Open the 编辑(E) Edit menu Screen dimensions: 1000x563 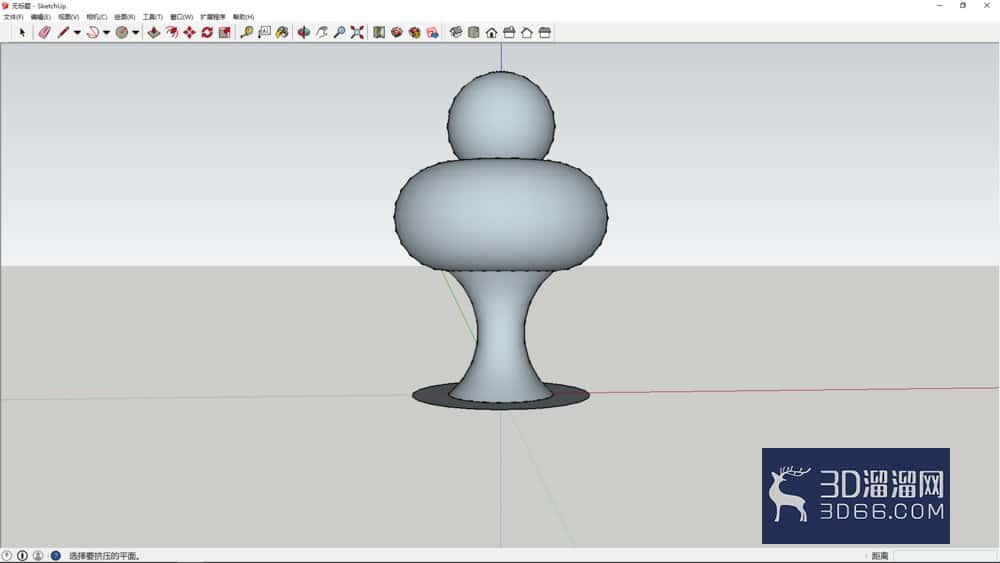[41, 17]
